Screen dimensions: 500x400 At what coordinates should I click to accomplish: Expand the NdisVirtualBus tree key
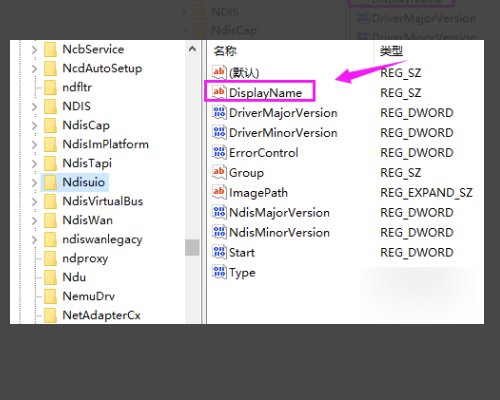pos(34,201)
